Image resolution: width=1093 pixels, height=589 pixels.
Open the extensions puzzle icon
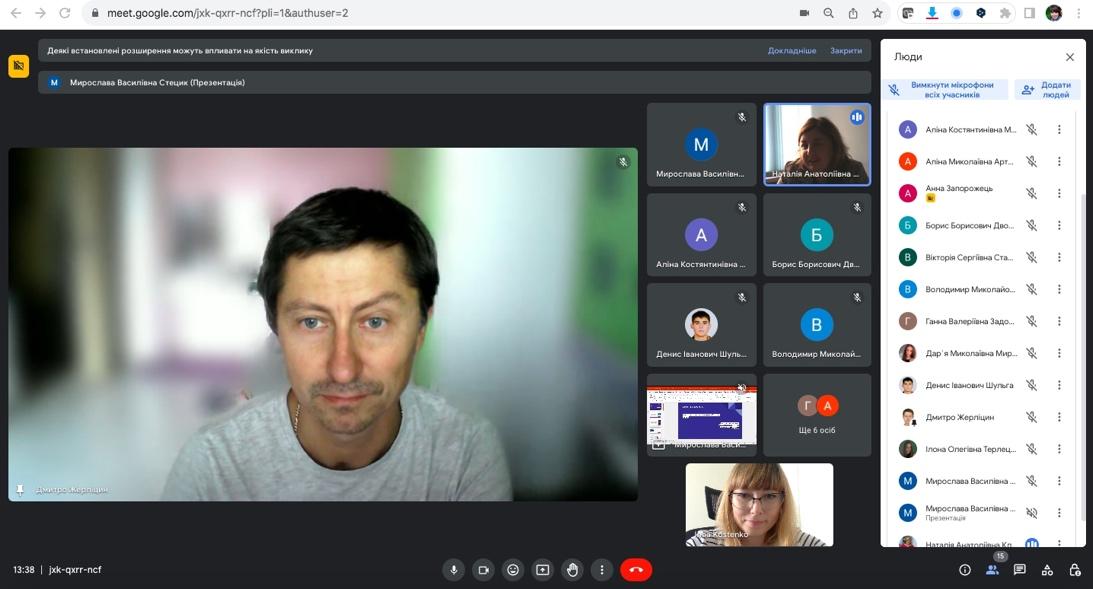click(1005, 13)
